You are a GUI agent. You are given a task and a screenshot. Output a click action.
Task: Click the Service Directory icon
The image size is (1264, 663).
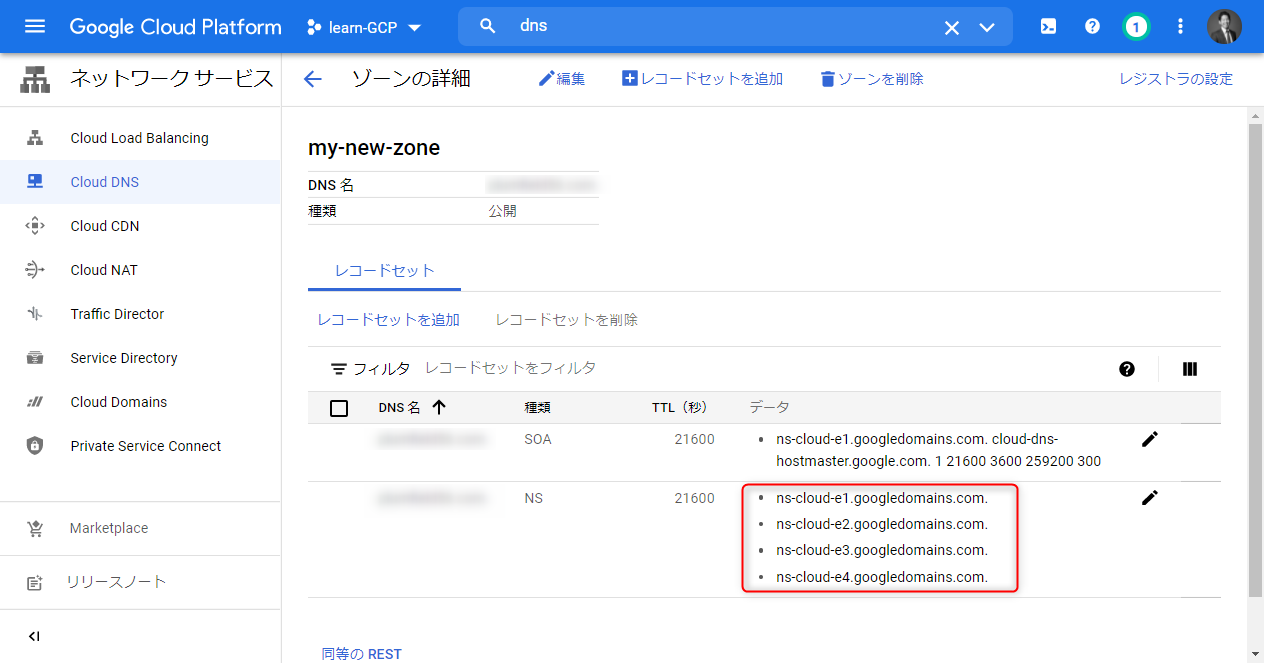pos(35,358)
